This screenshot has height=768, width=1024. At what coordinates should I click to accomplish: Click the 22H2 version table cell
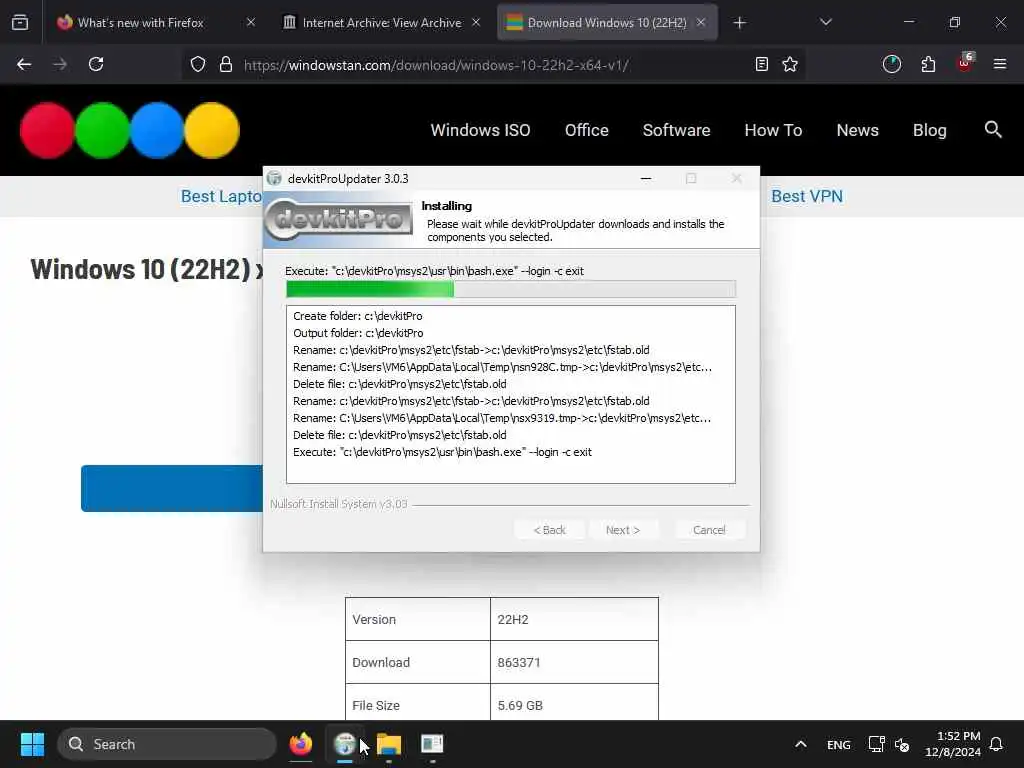(574, 619)
